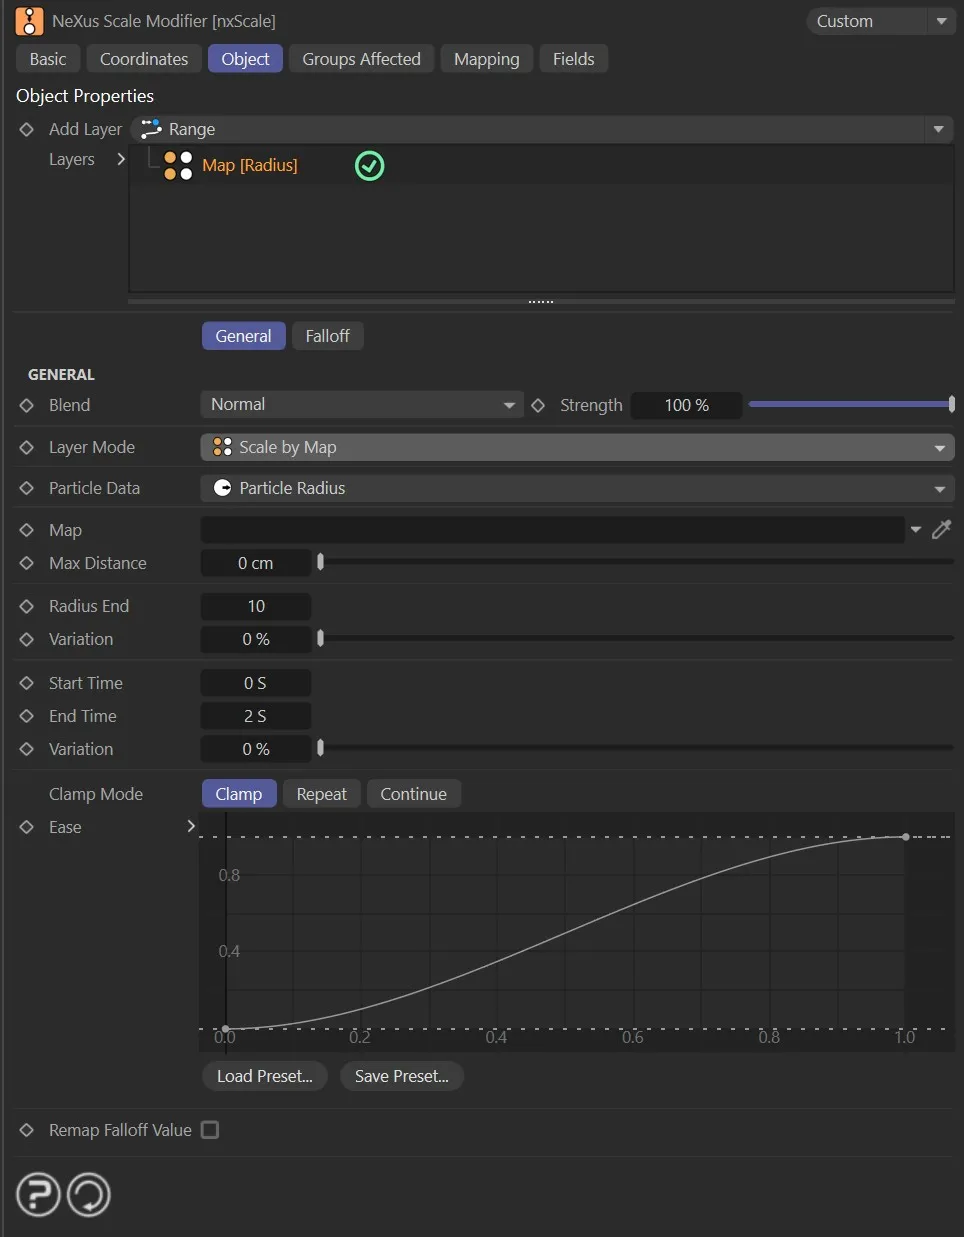The height and width of the screenshot is (1237, 964).
Task: Open the Particle Data dropdown
Action: point(577,488)
